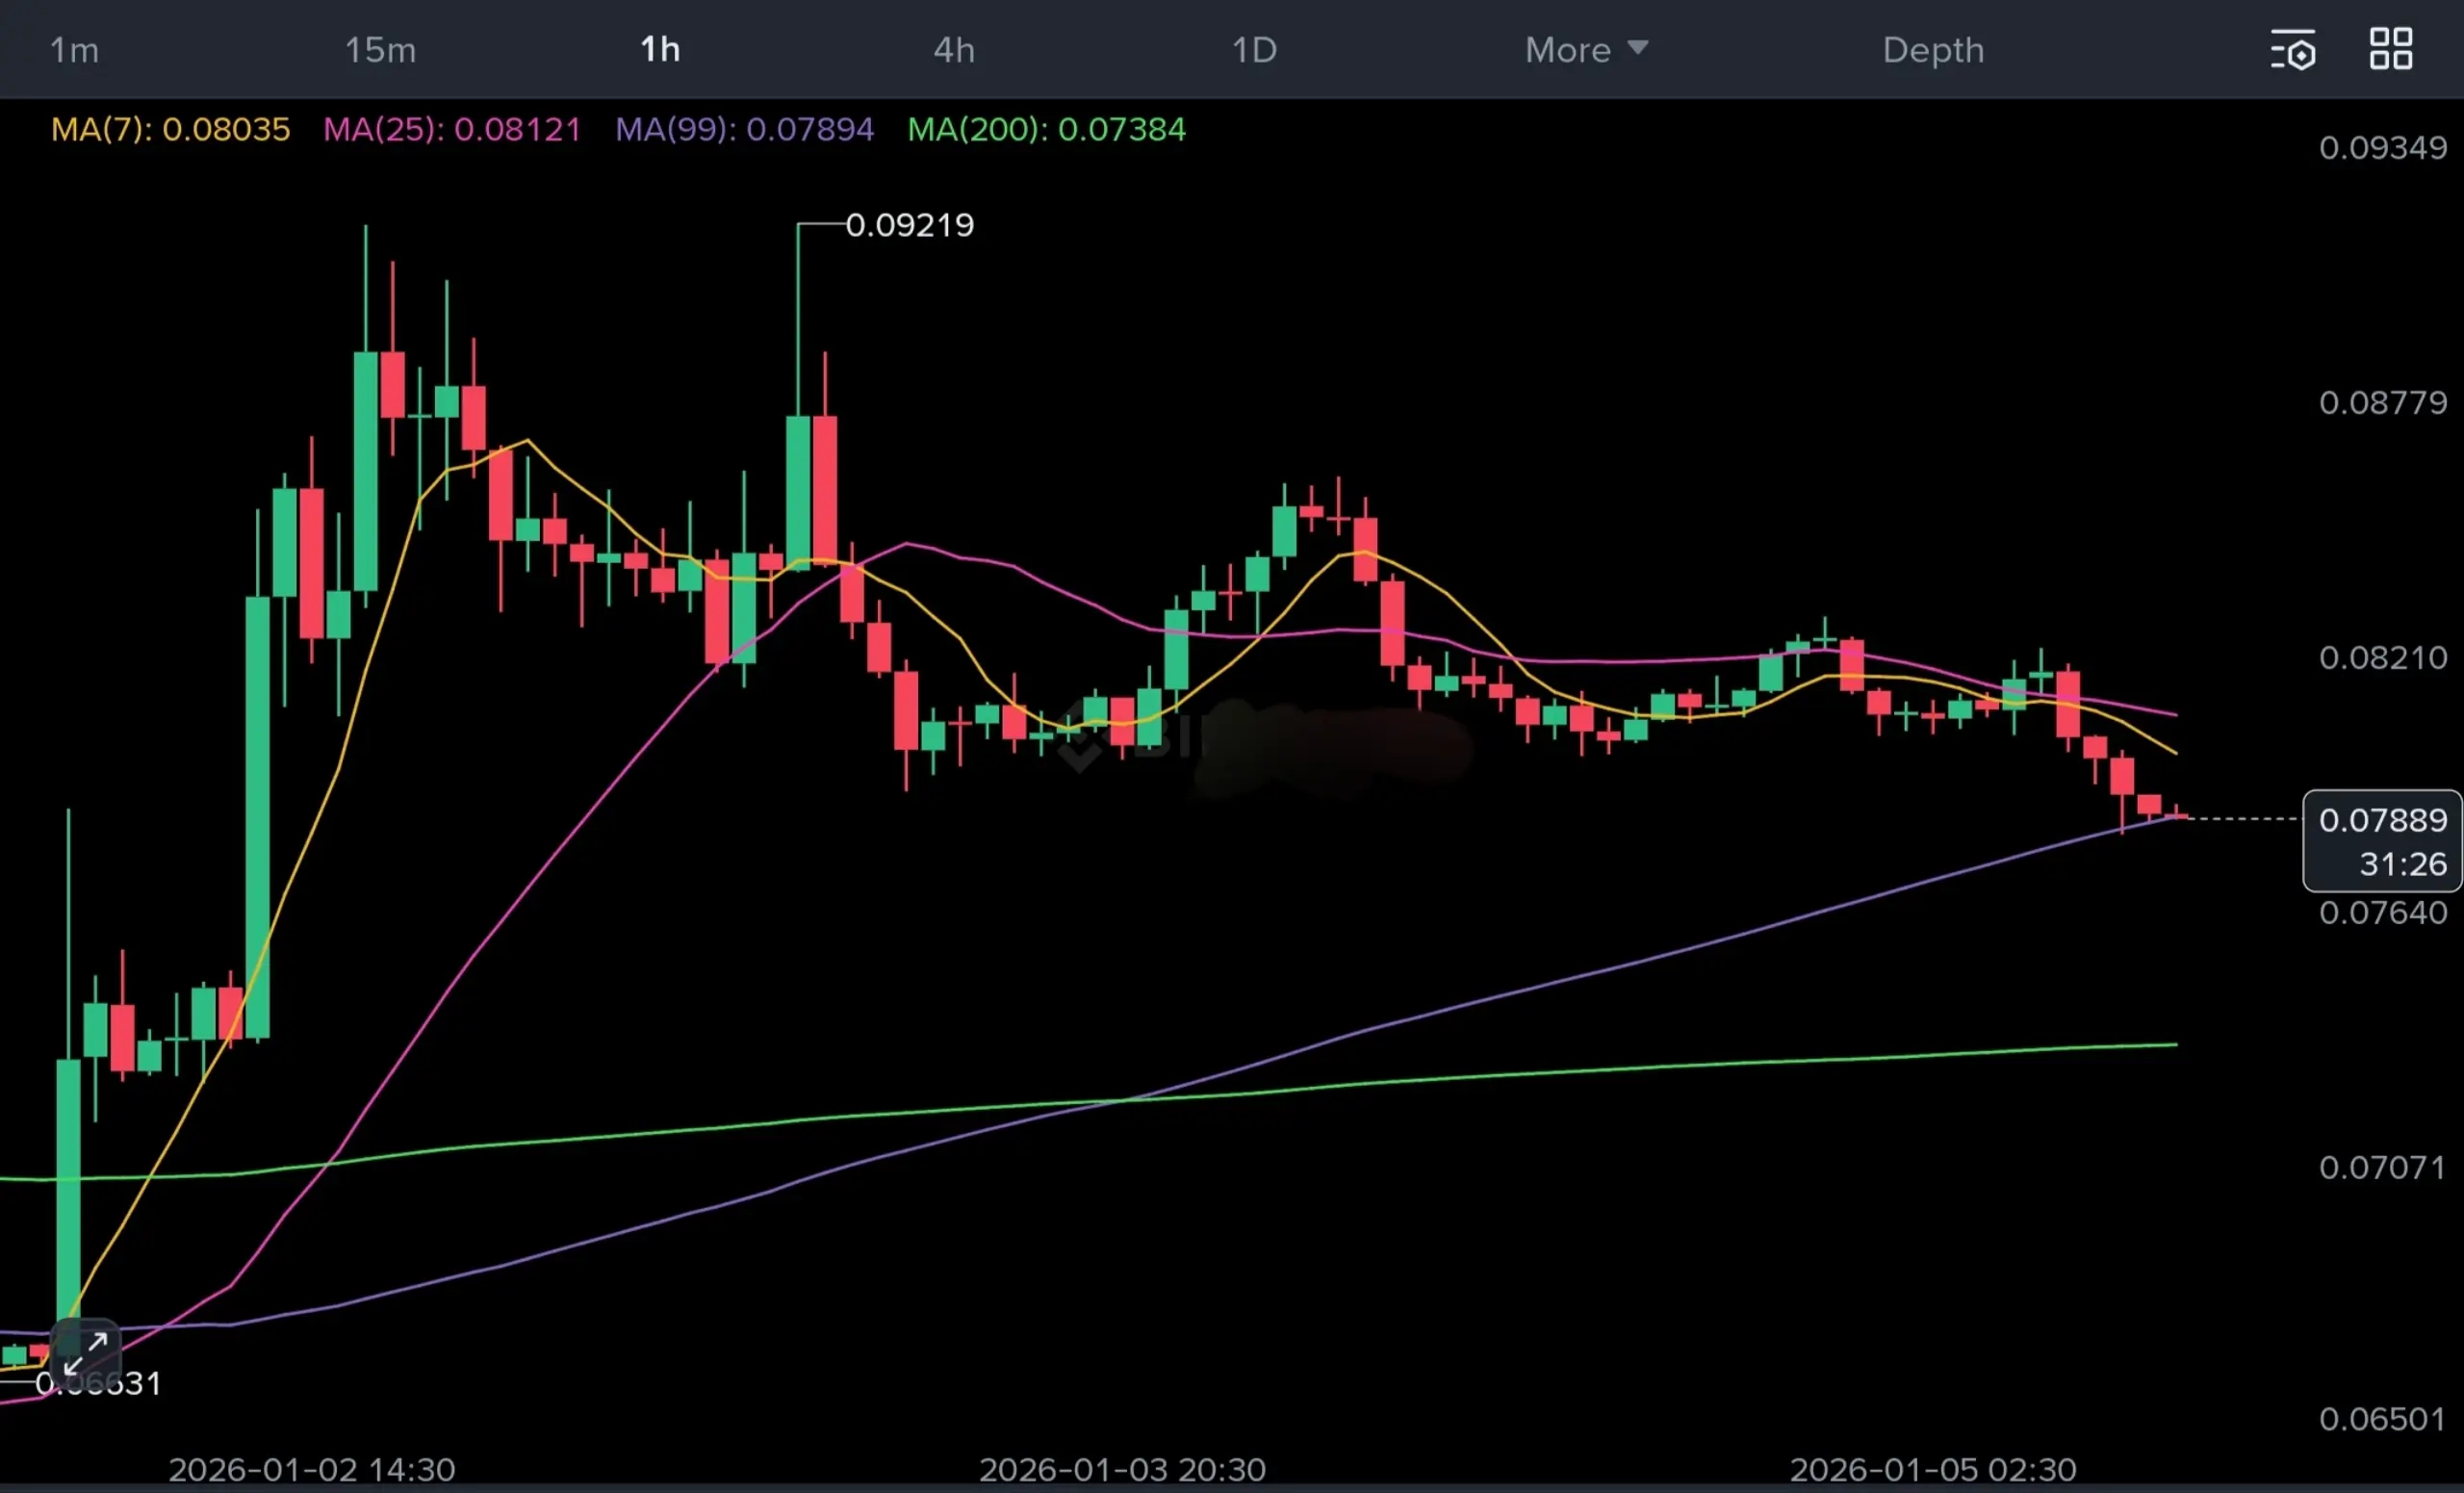Click the 2026-01-03 20:30 time axis label
The height and width of the screenshot is (1493, 2464).
(1122, 1469)
